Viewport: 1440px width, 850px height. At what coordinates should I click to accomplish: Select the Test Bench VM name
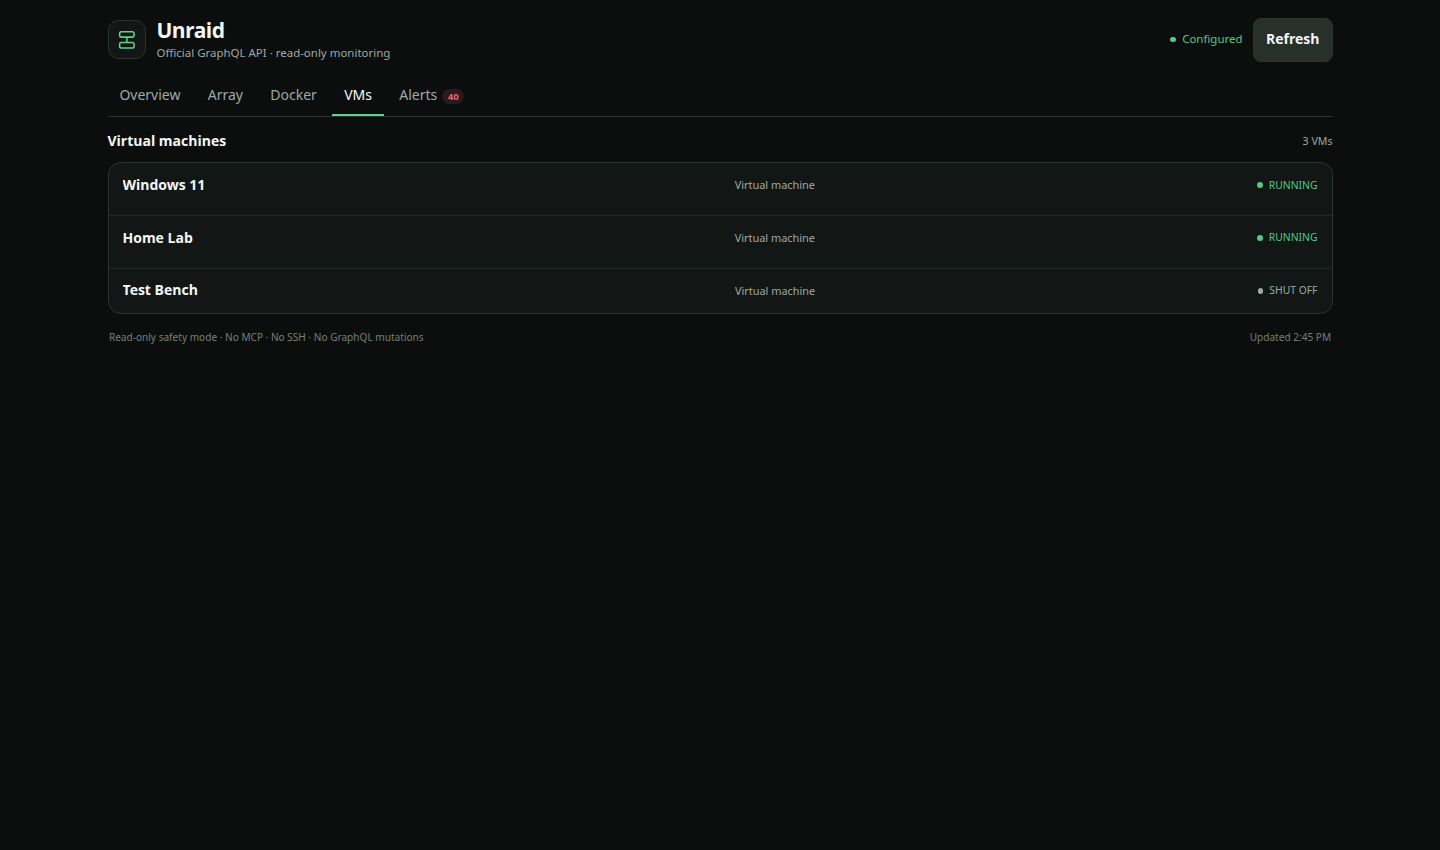(160, 290)
